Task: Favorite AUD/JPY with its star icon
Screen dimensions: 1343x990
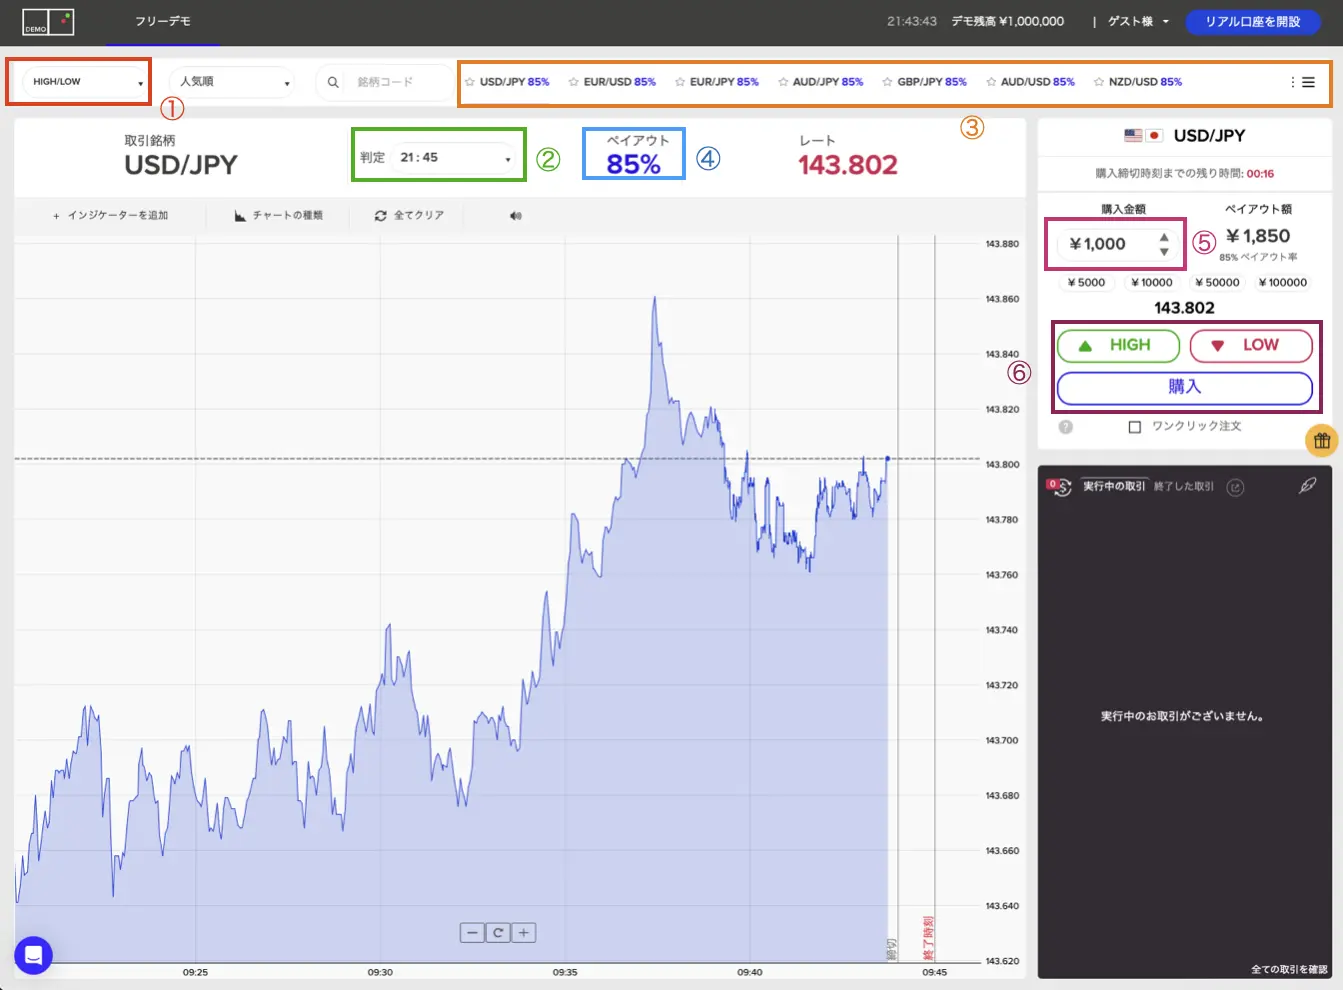Action: click(783, 82)
